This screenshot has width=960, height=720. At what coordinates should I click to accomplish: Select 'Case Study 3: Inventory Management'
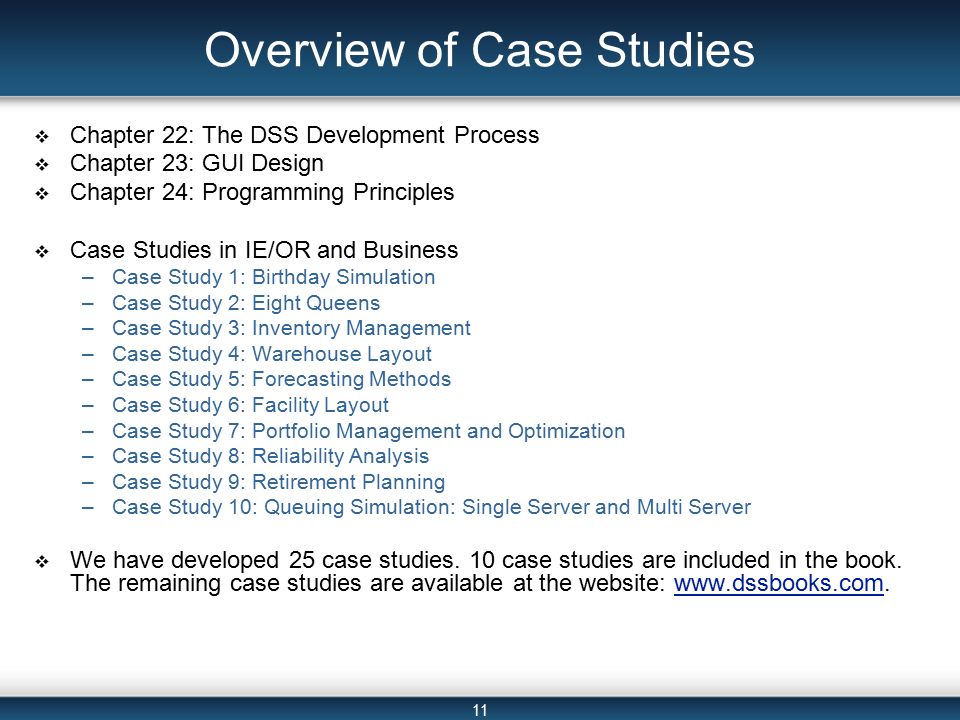tap(291, 328)
